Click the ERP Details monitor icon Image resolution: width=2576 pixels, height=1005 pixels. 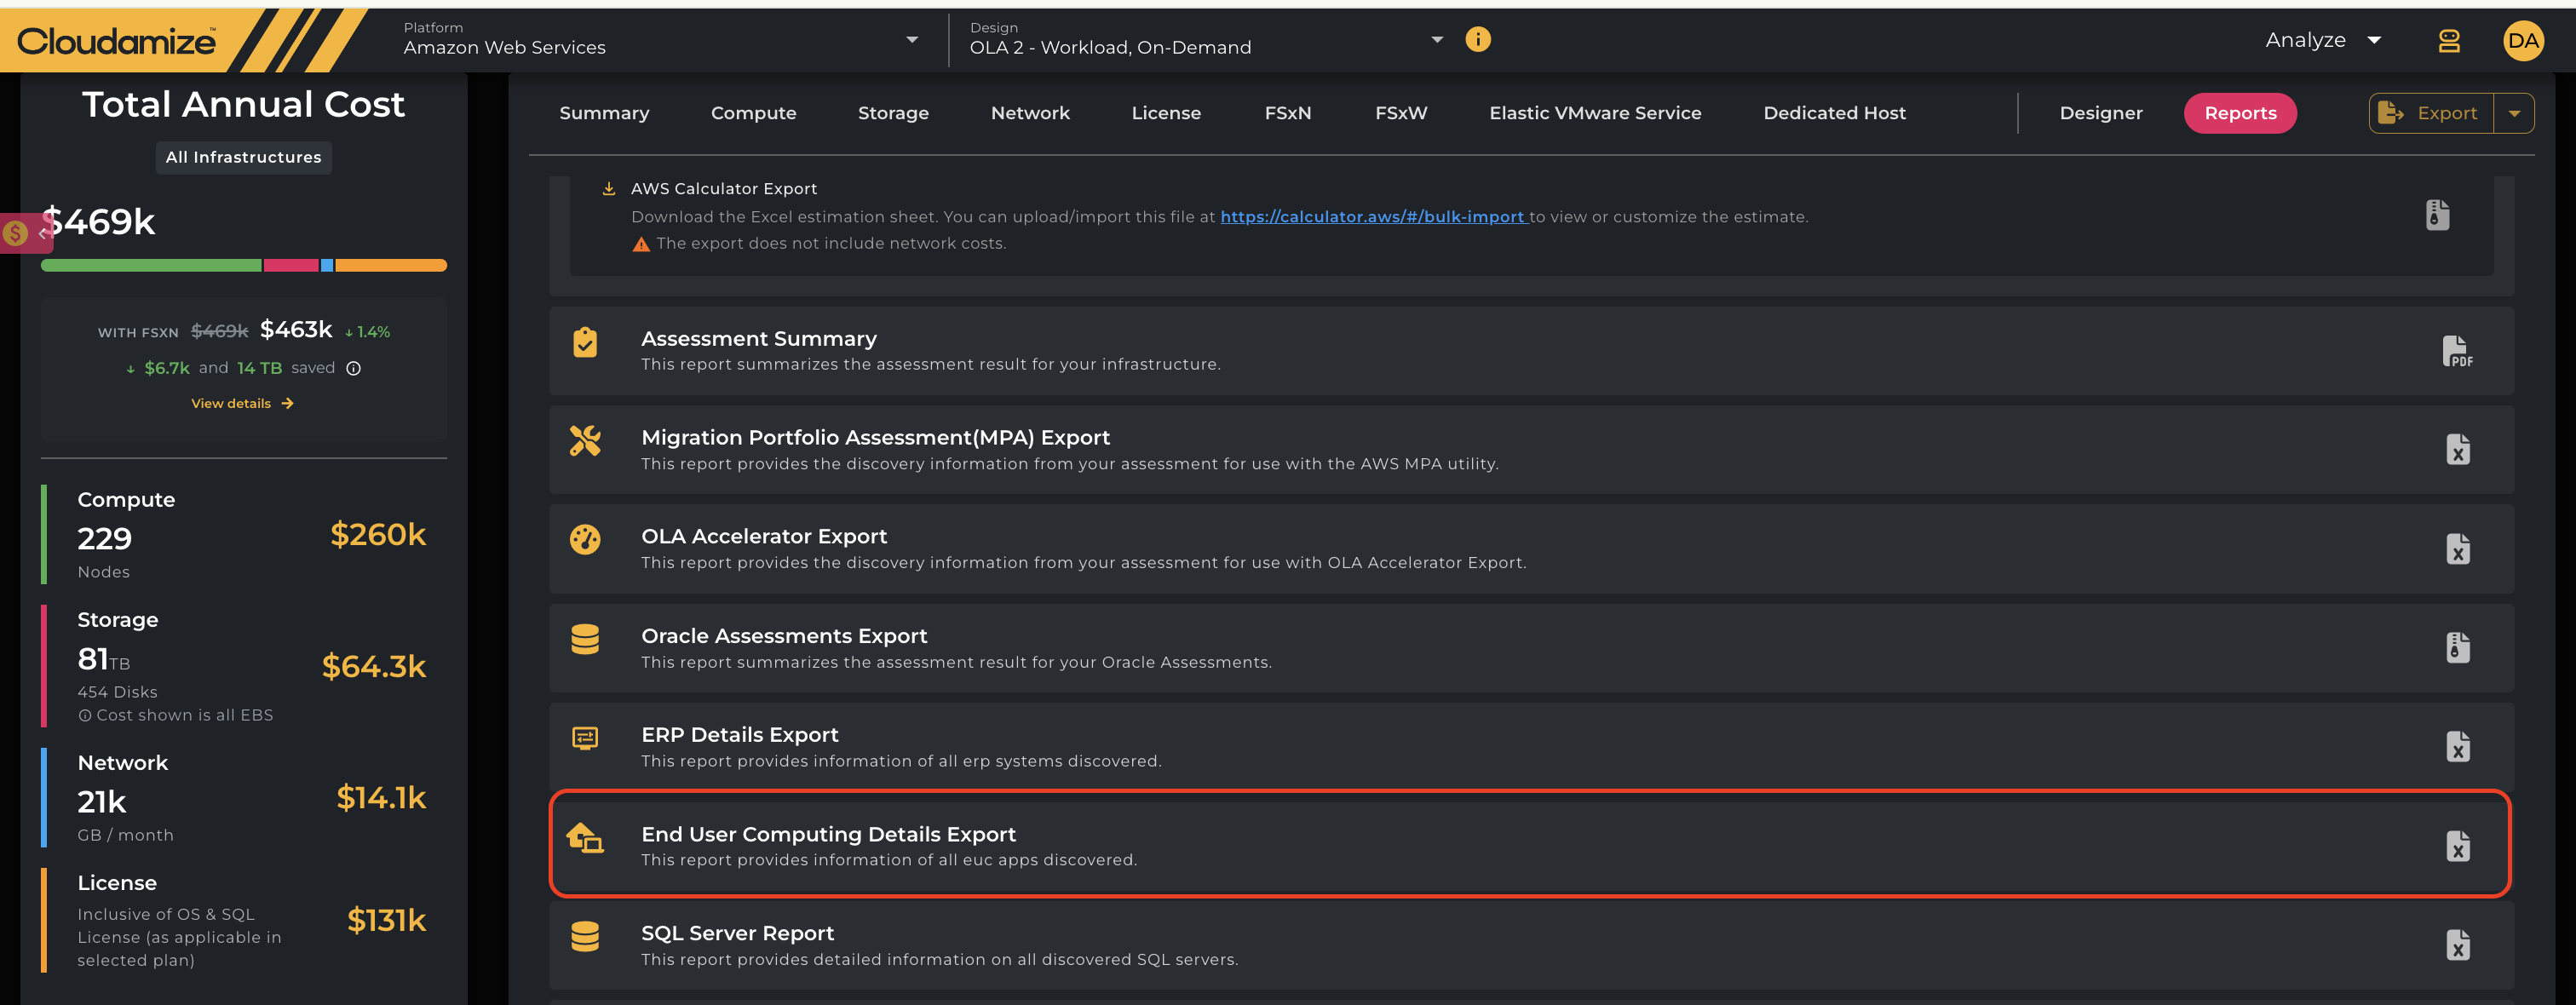(x=585, y=738)
